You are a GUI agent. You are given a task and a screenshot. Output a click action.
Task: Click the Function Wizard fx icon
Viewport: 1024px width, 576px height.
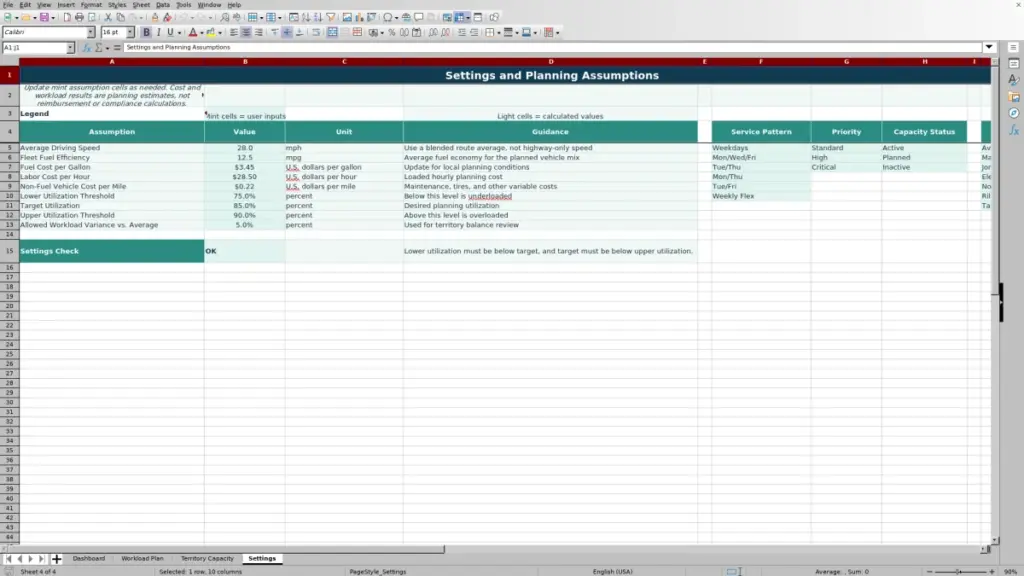coord(87,47)
